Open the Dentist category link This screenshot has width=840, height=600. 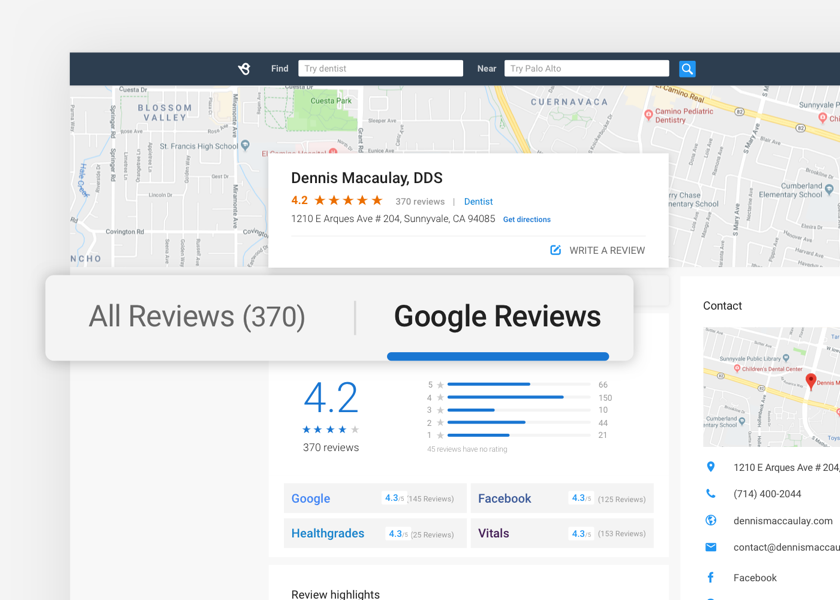[x=478, y=201]
